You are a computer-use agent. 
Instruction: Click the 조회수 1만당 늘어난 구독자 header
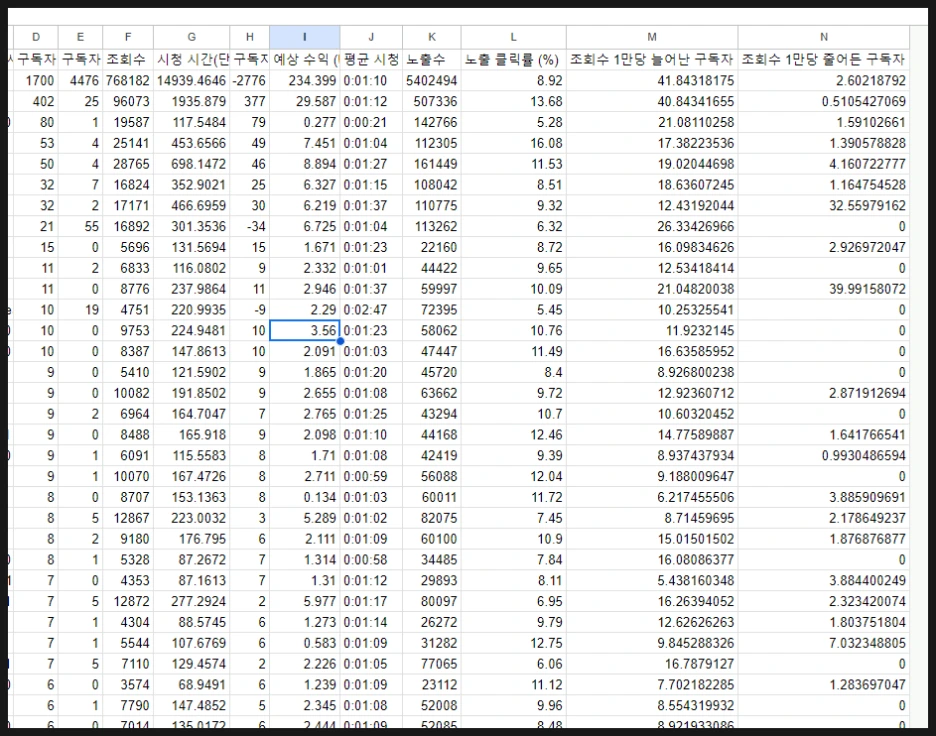pyautogui.click(x=652, y=59)
